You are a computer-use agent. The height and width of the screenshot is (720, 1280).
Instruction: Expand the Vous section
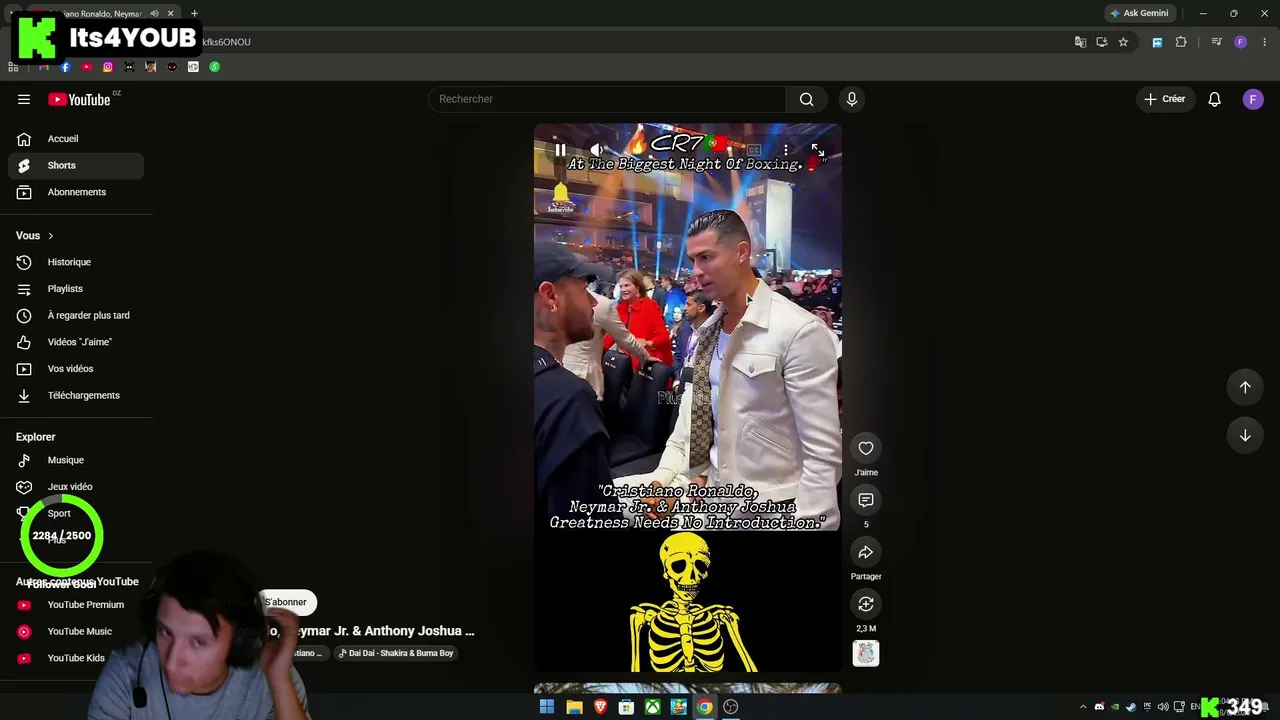pos(35,236)
